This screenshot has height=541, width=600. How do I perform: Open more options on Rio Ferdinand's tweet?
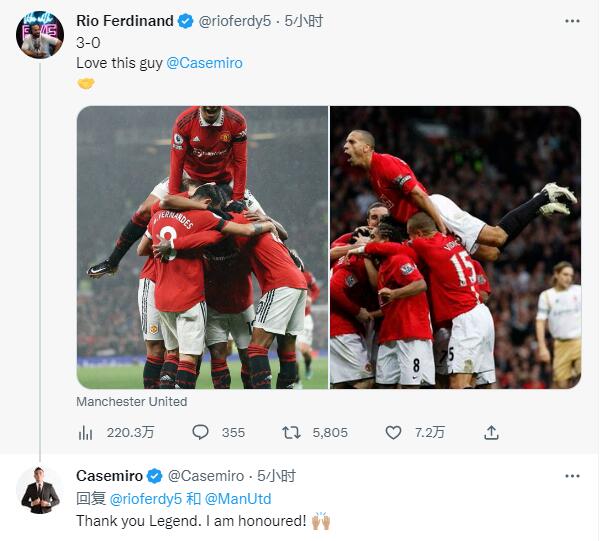pyautogui.click(x=572, y=21)
